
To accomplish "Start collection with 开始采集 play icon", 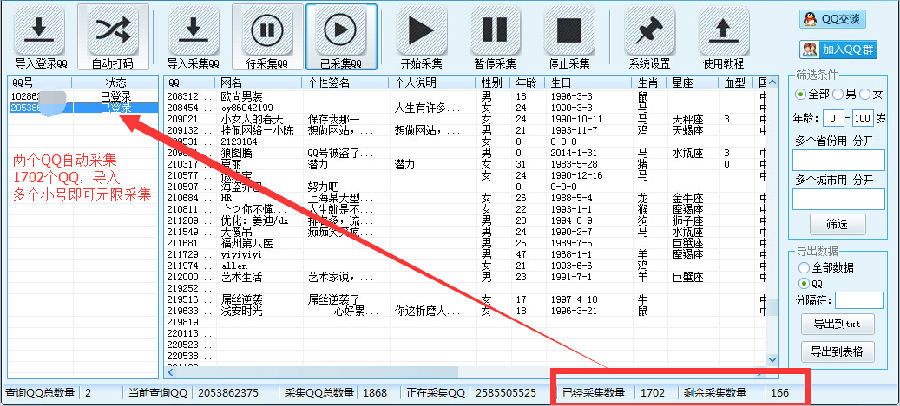I will pos(421,31).
